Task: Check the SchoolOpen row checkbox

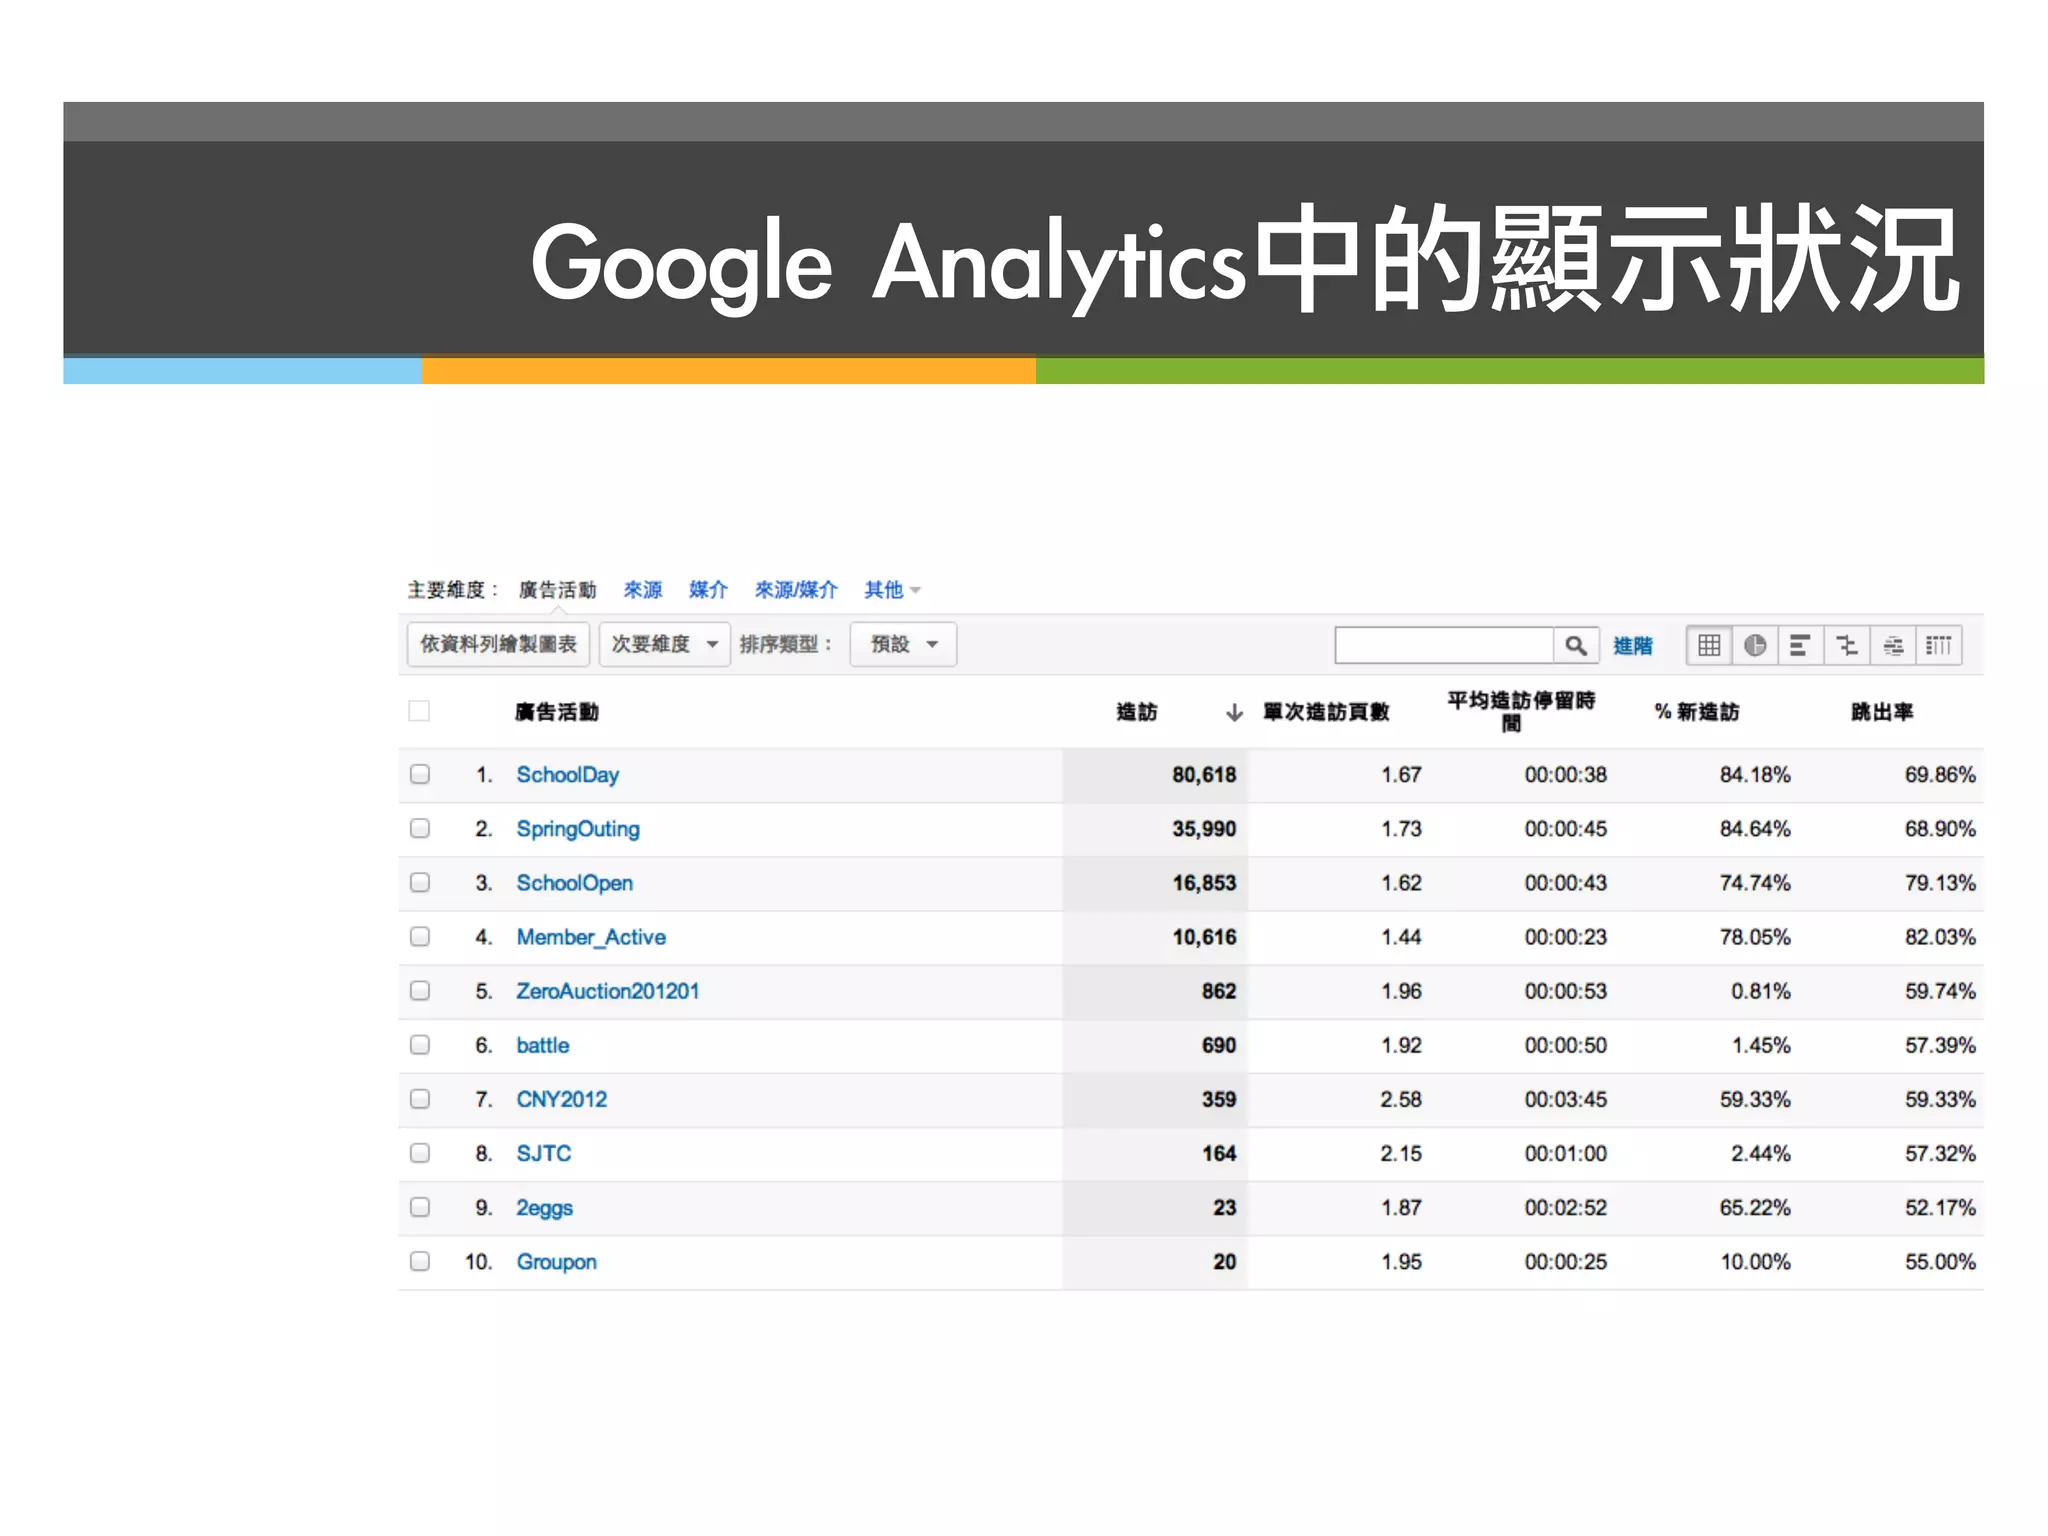Action: pos(420,882)
